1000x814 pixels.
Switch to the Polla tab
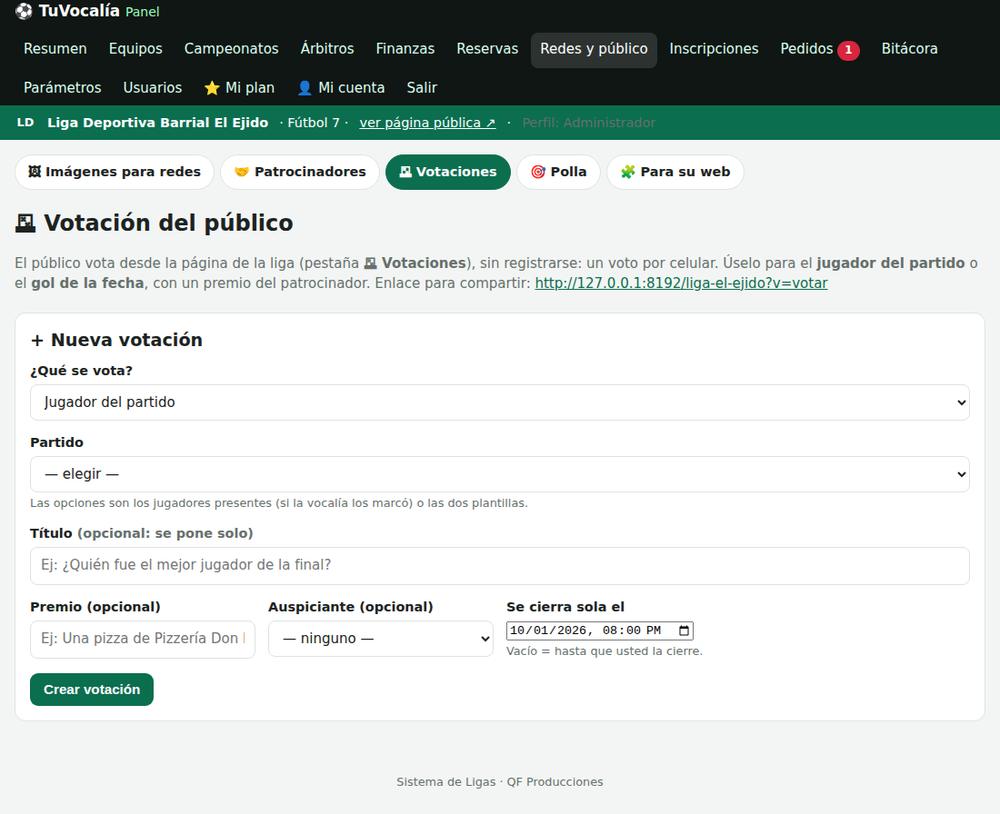[559, 172]
